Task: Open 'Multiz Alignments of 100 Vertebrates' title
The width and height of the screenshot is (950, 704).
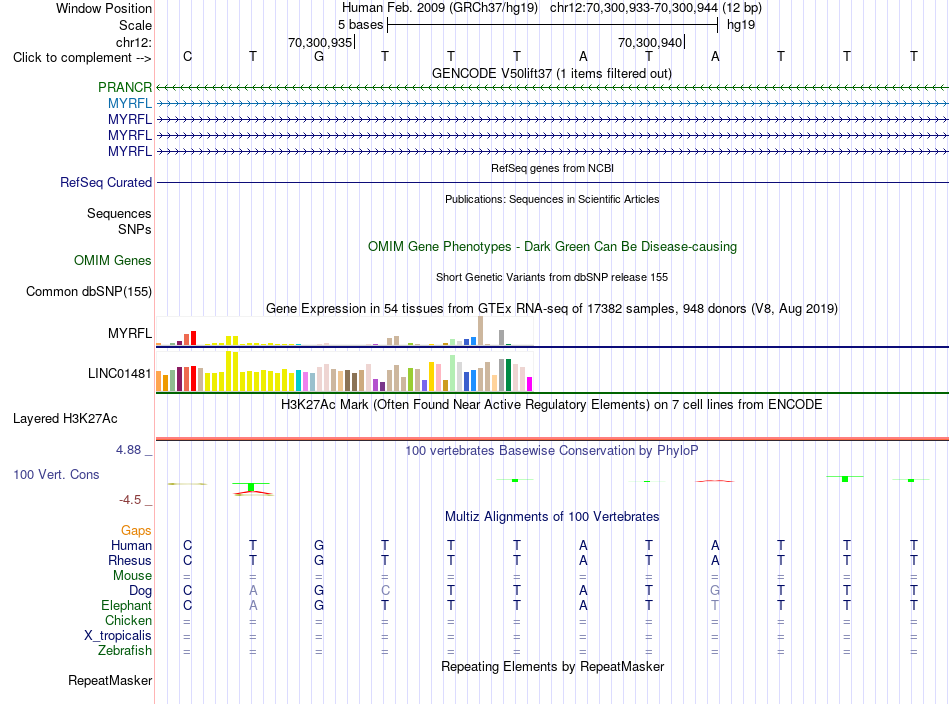Action: pos(552,516)
